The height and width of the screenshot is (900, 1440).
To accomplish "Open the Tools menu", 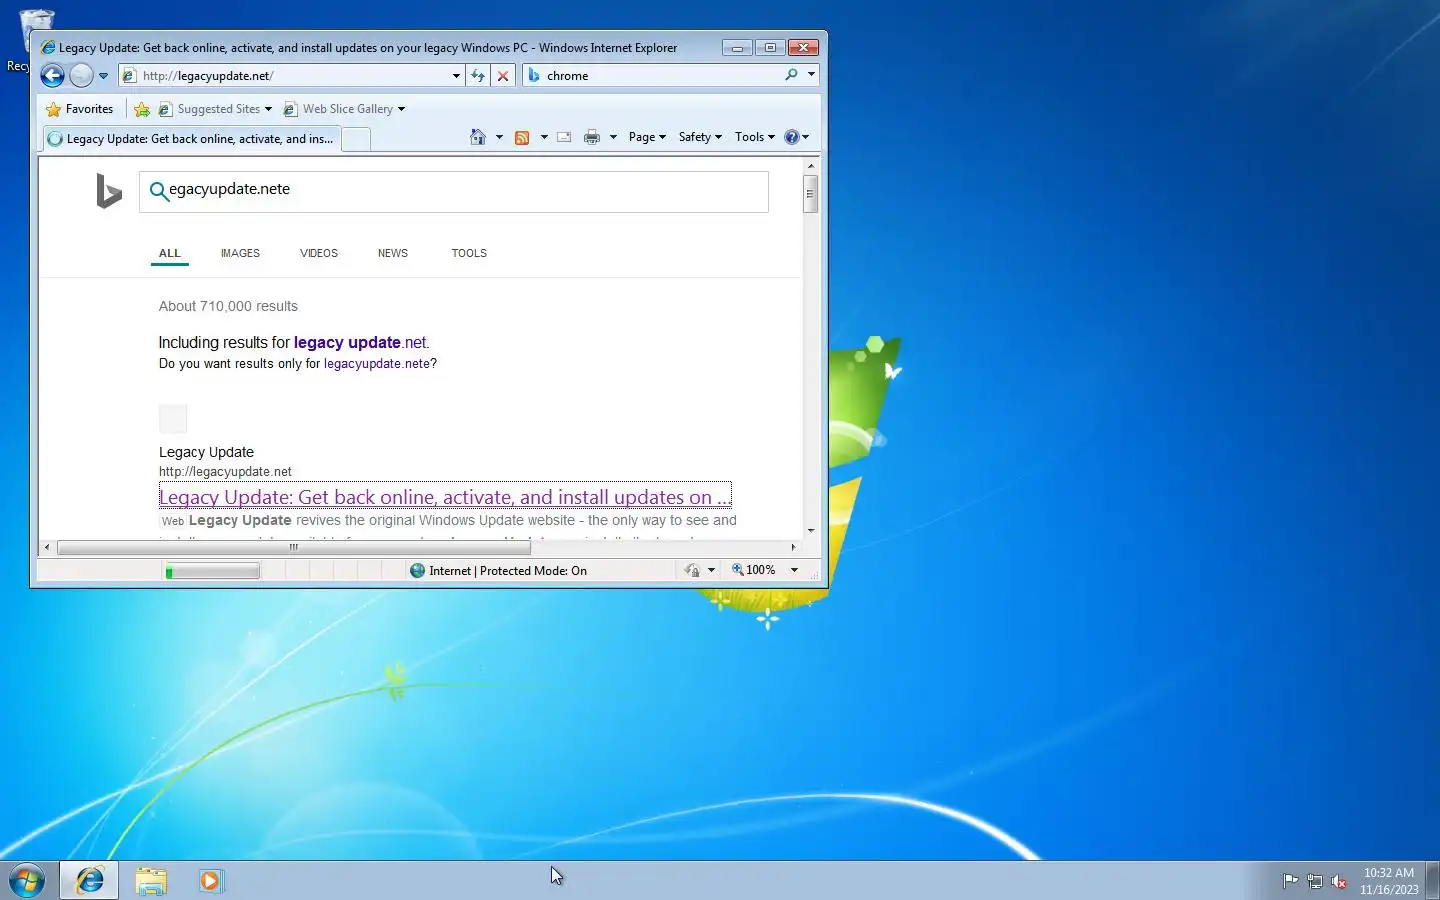I will point(755,137).
